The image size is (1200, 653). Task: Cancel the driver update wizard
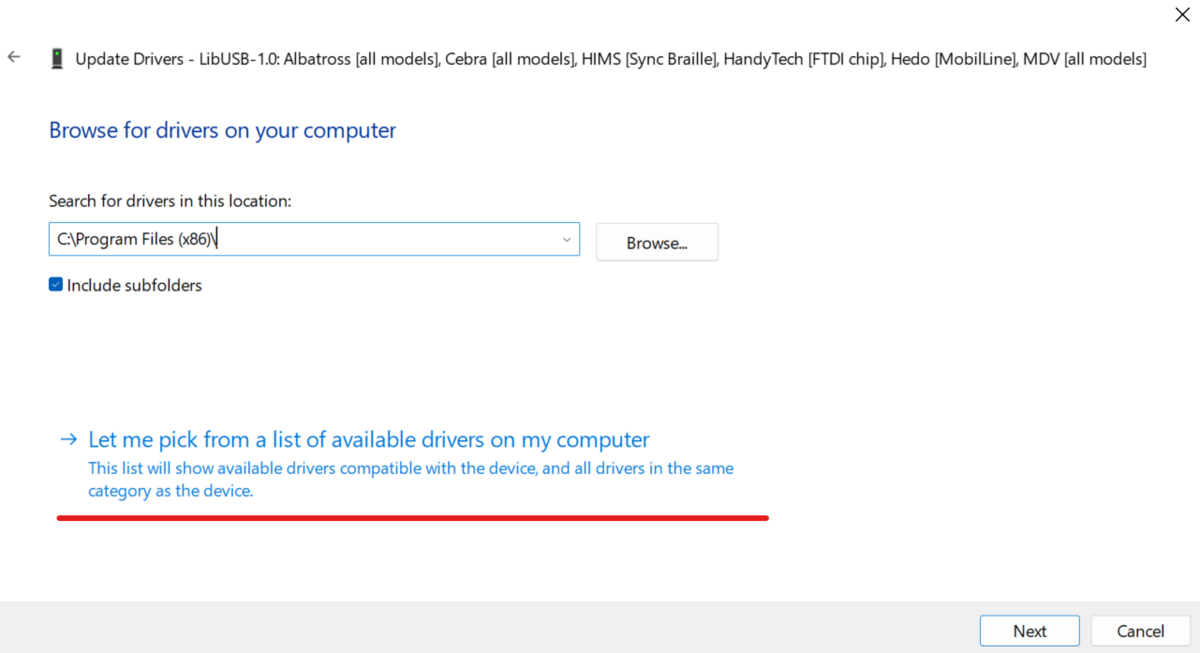click(1140, 631)
